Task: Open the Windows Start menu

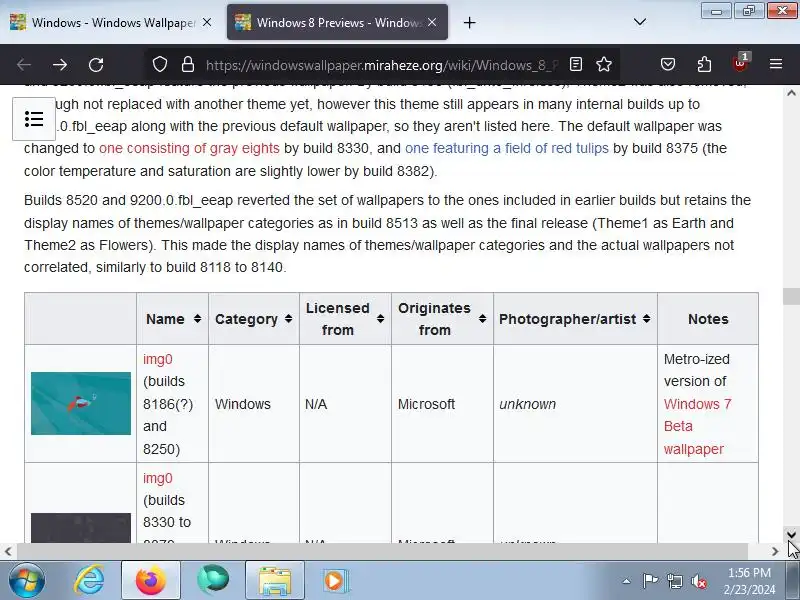Action: 27,580
